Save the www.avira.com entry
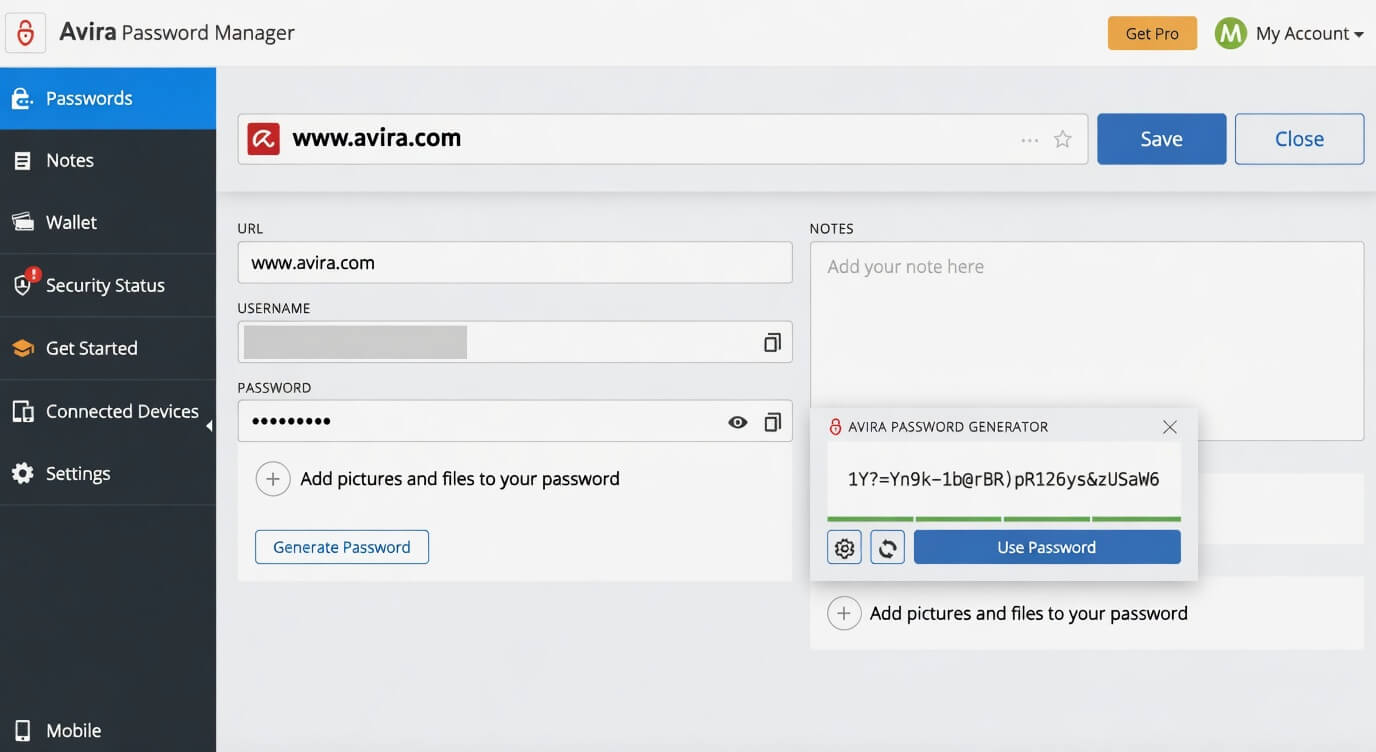 pos(1161,139)
